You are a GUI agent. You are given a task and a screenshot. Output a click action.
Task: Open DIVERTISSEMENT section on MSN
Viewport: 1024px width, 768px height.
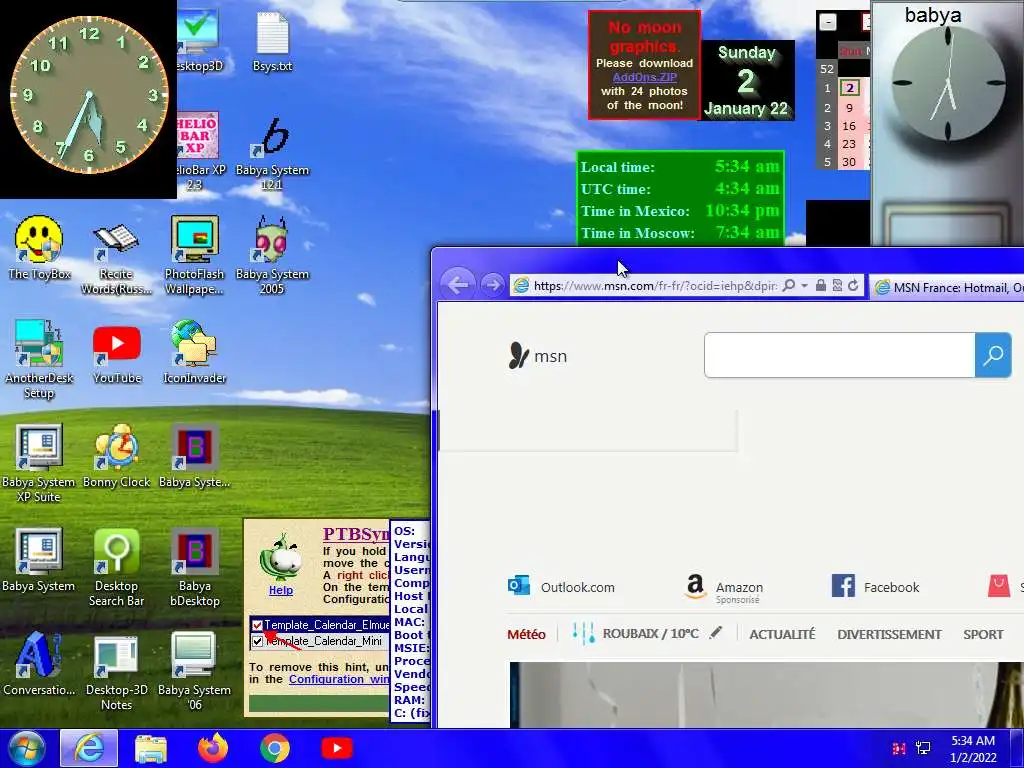pyautogui.click(x=889, y=634)
